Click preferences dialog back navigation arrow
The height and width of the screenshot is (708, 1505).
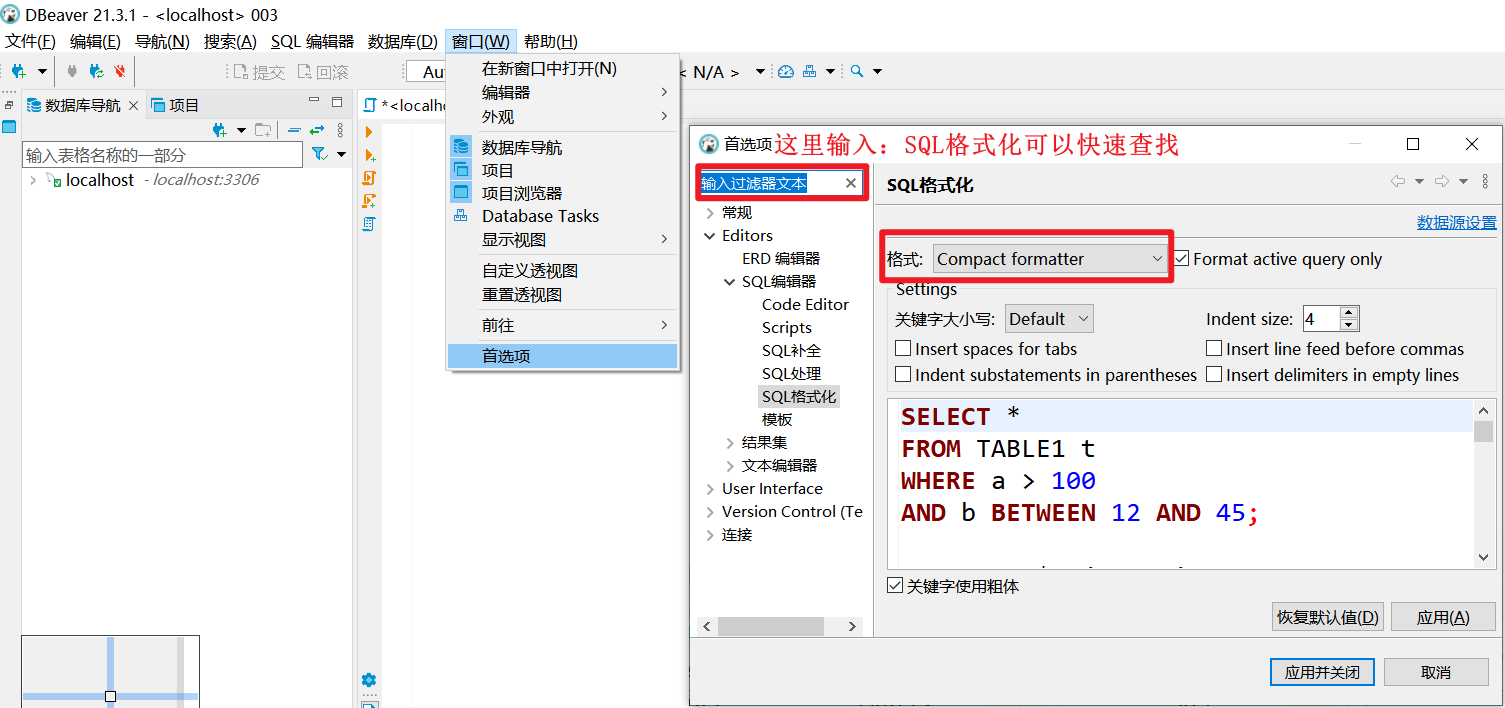pyautogui.click(x=1397, y=181)
